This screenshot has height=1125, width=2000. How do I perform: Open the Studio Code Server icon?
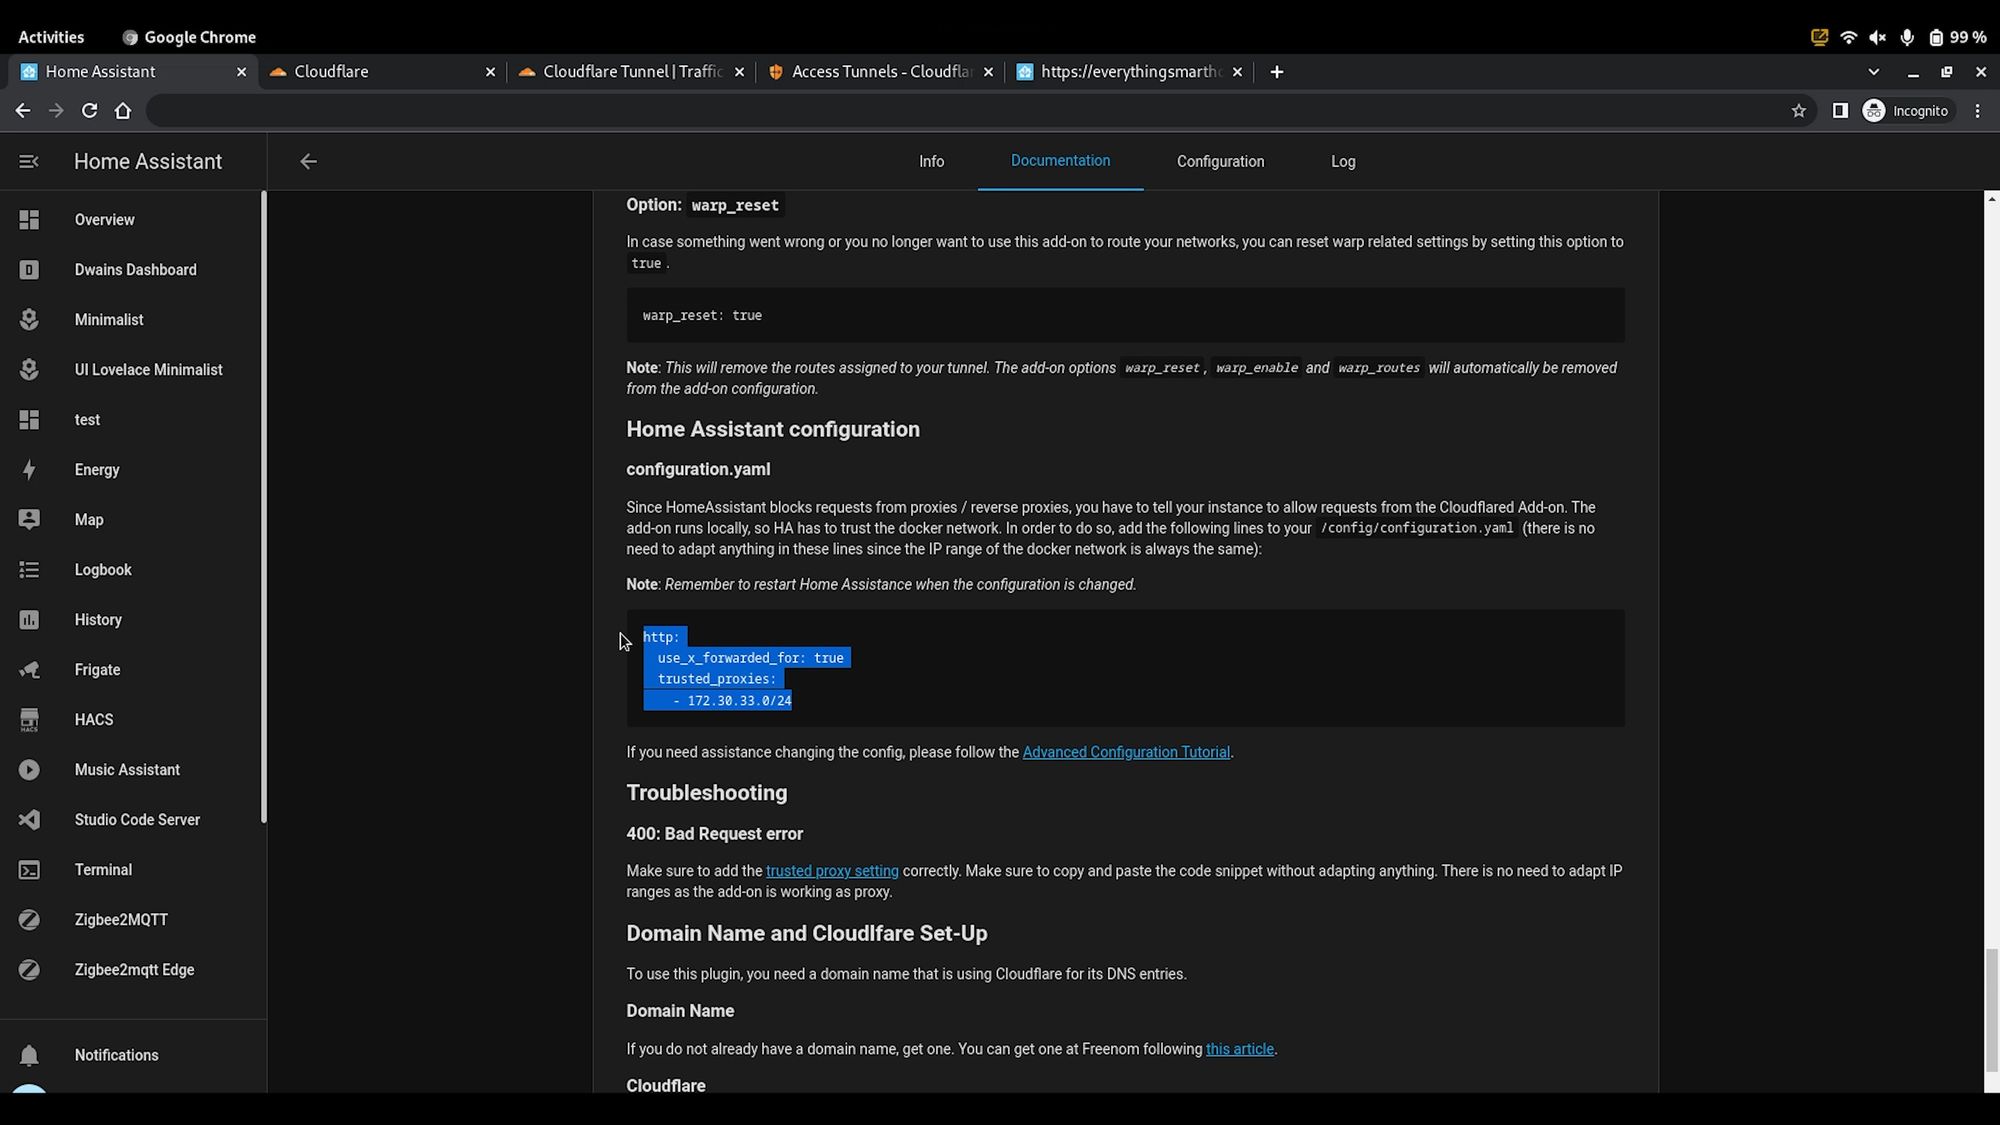point(29,820)
